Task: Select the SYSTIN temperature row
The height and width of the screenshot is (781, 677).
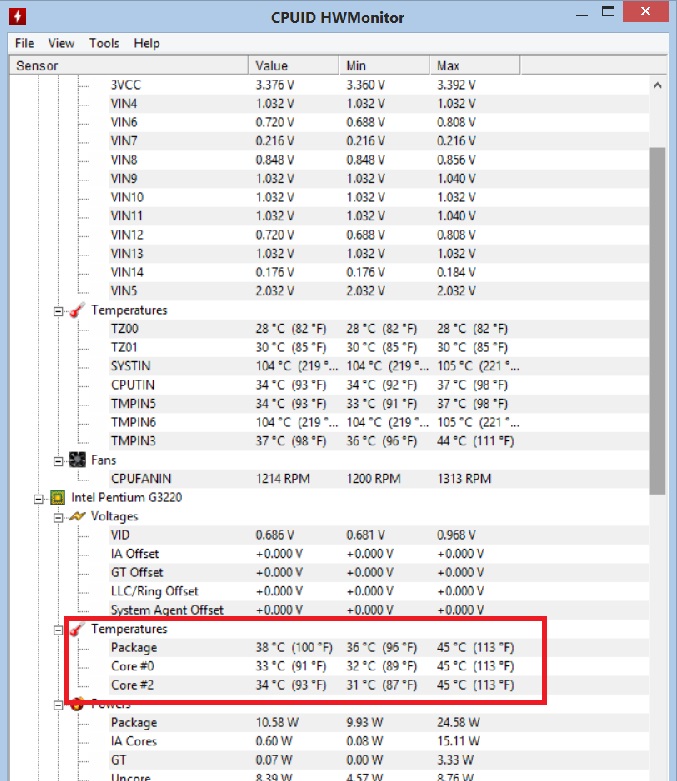Action: 379,366
